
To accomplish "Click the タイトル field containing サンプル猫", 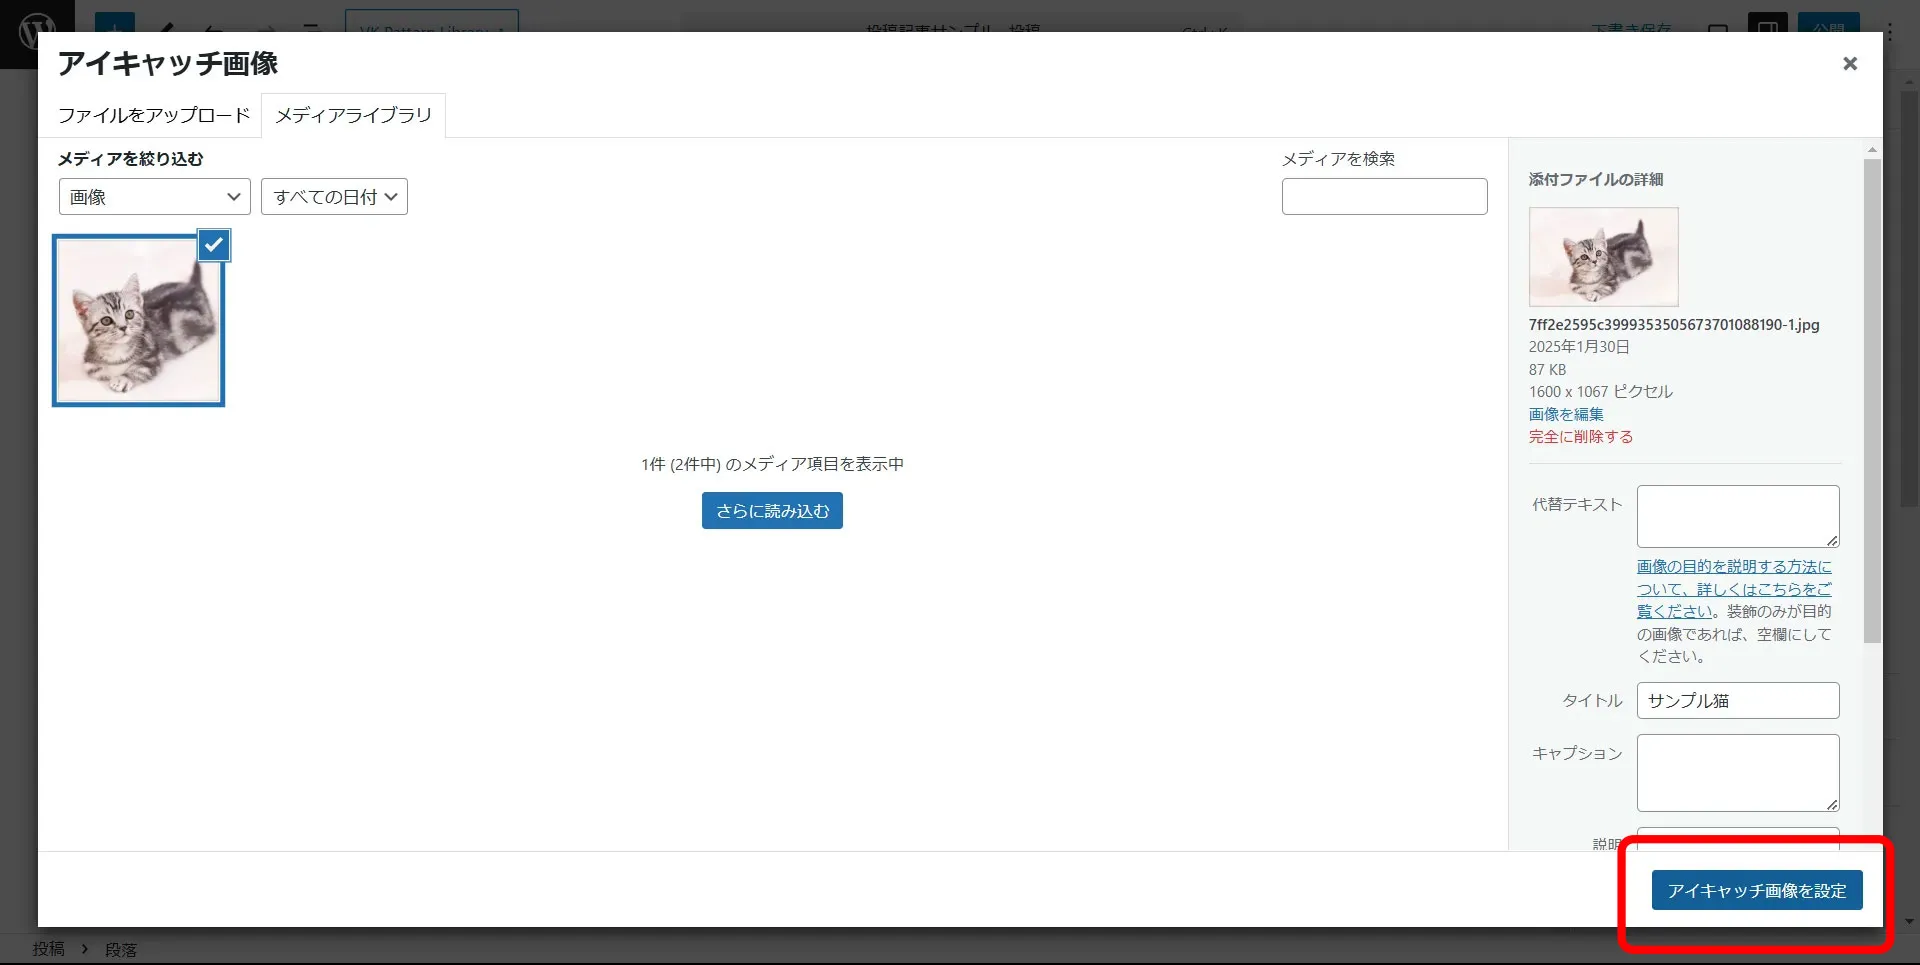I will tap(1737, 701).
